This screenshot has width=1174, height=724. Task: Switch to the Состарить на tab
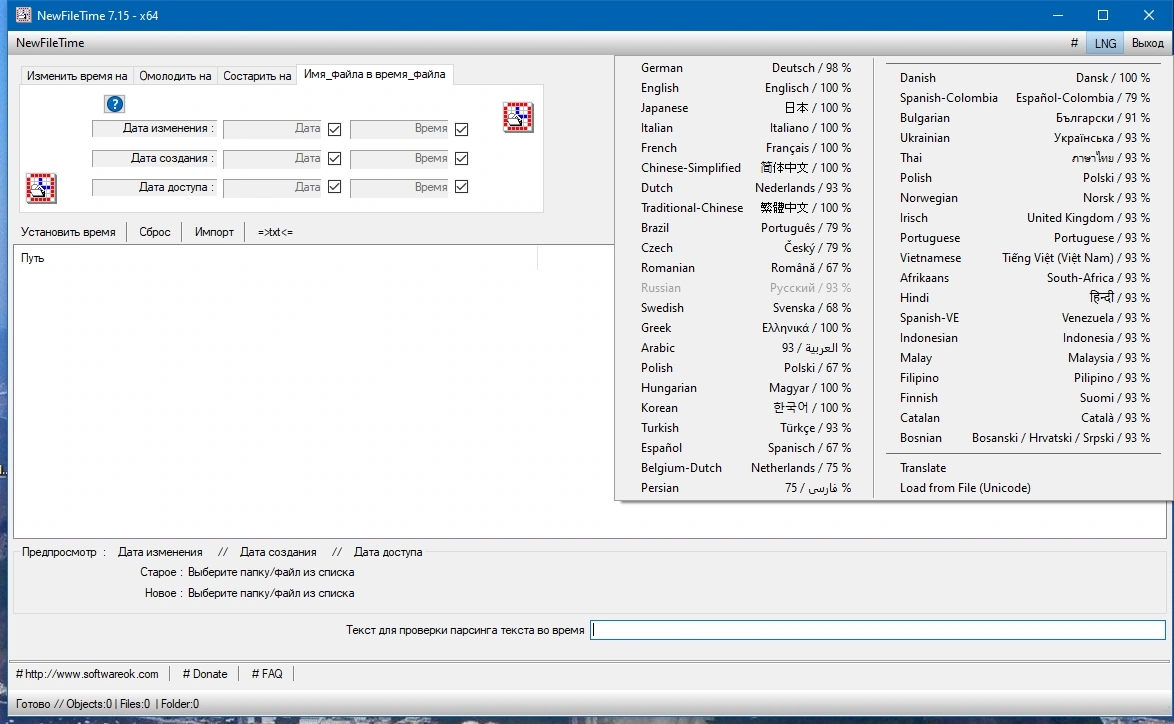coord(257,76)
